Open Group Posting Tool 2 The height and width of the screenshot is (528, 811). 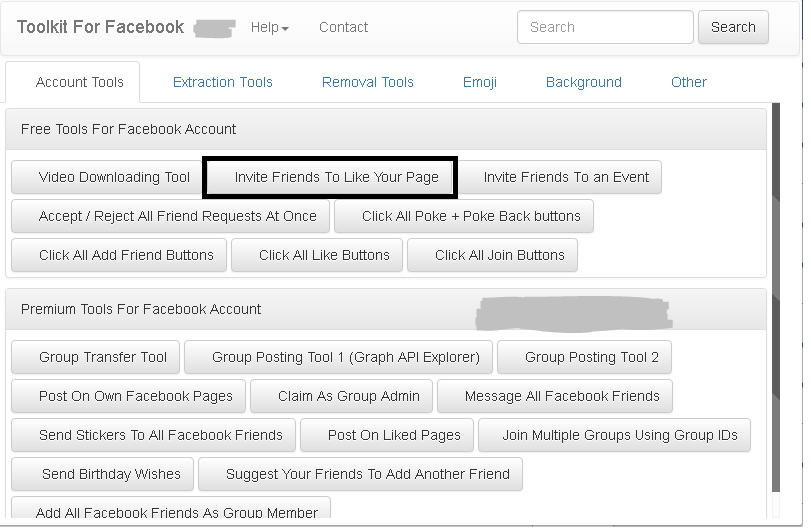pyautogui.click(x=584, y=357)
